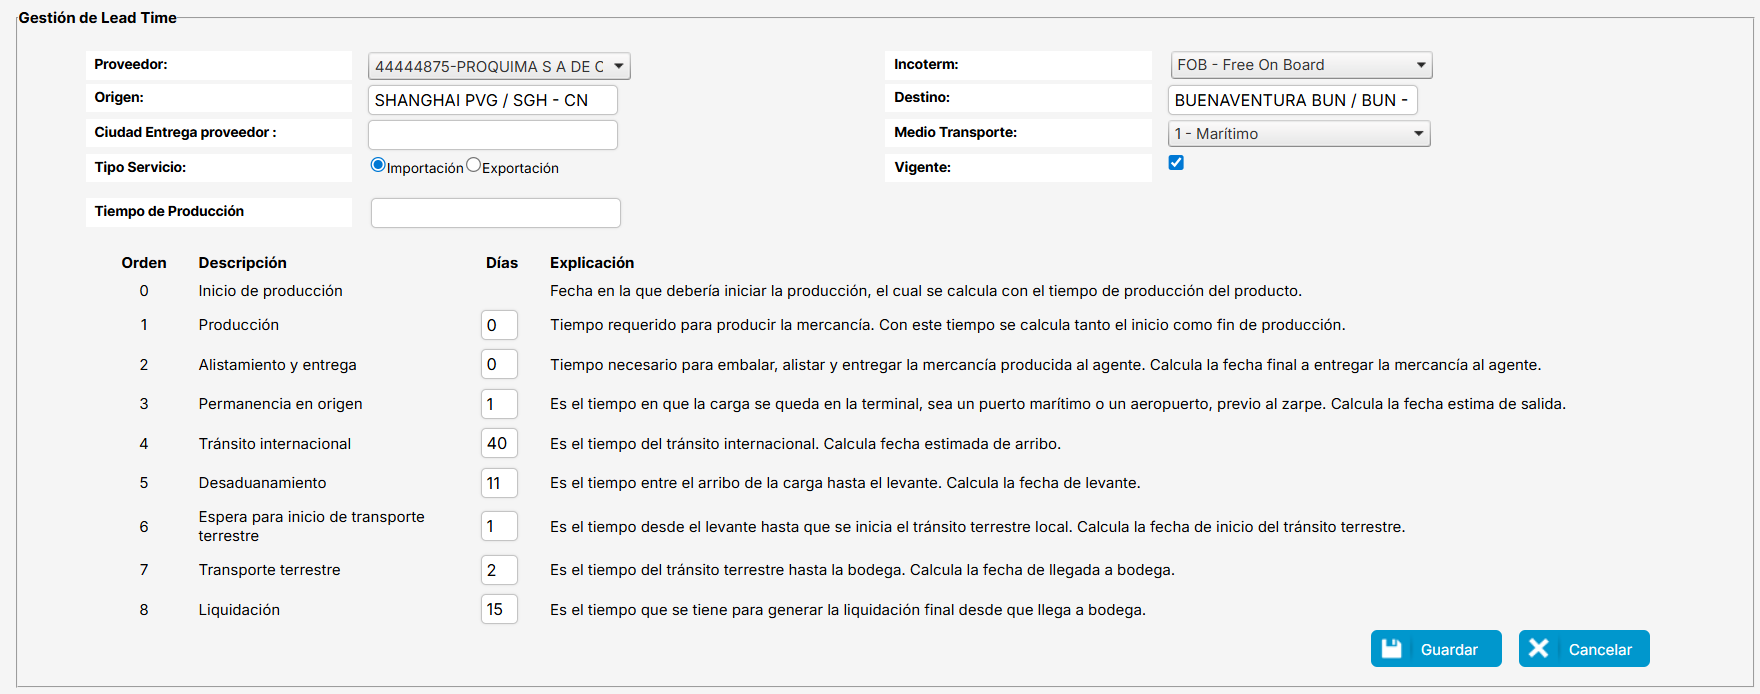Select the Importación radio button

[378, 165]
